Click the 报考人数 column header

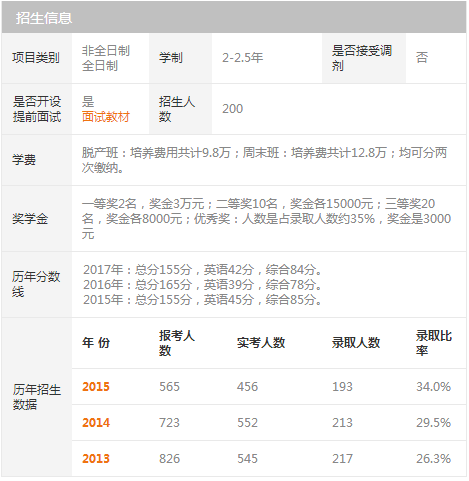(x=177, y=343)
